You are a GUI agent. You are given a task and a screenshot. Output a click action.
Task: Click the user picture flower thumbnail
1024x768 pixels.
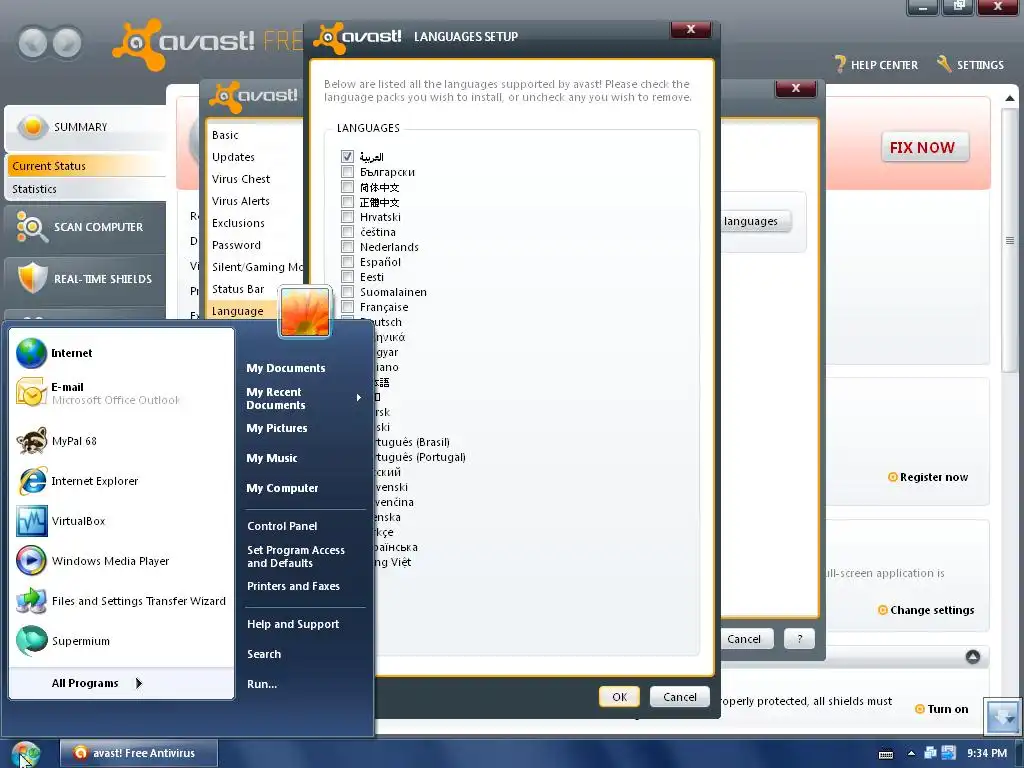(305, 313)
